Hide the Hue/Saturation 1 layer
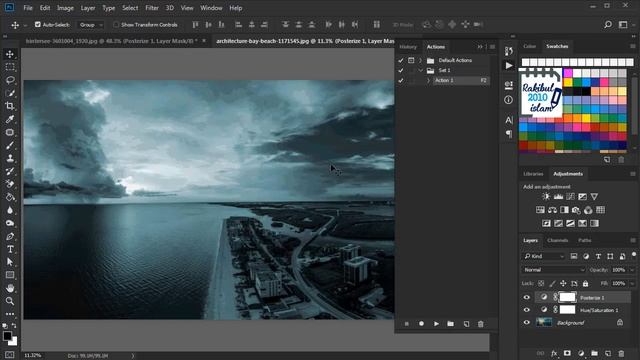Viewport: 640px width, 360px height. [x=527, y=310]
